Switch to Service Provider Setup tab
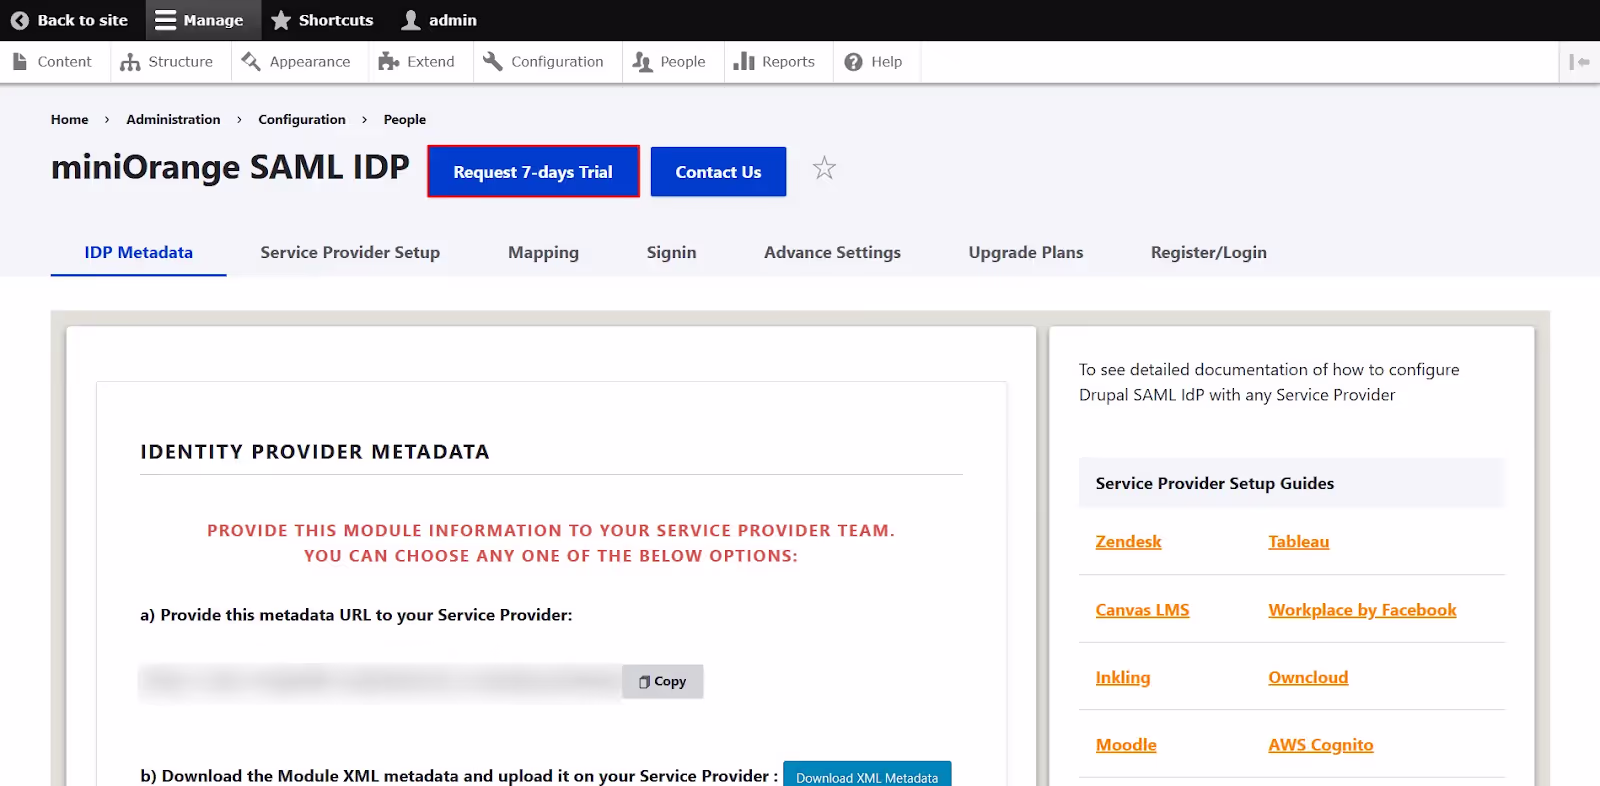 (x=350, y=253)
